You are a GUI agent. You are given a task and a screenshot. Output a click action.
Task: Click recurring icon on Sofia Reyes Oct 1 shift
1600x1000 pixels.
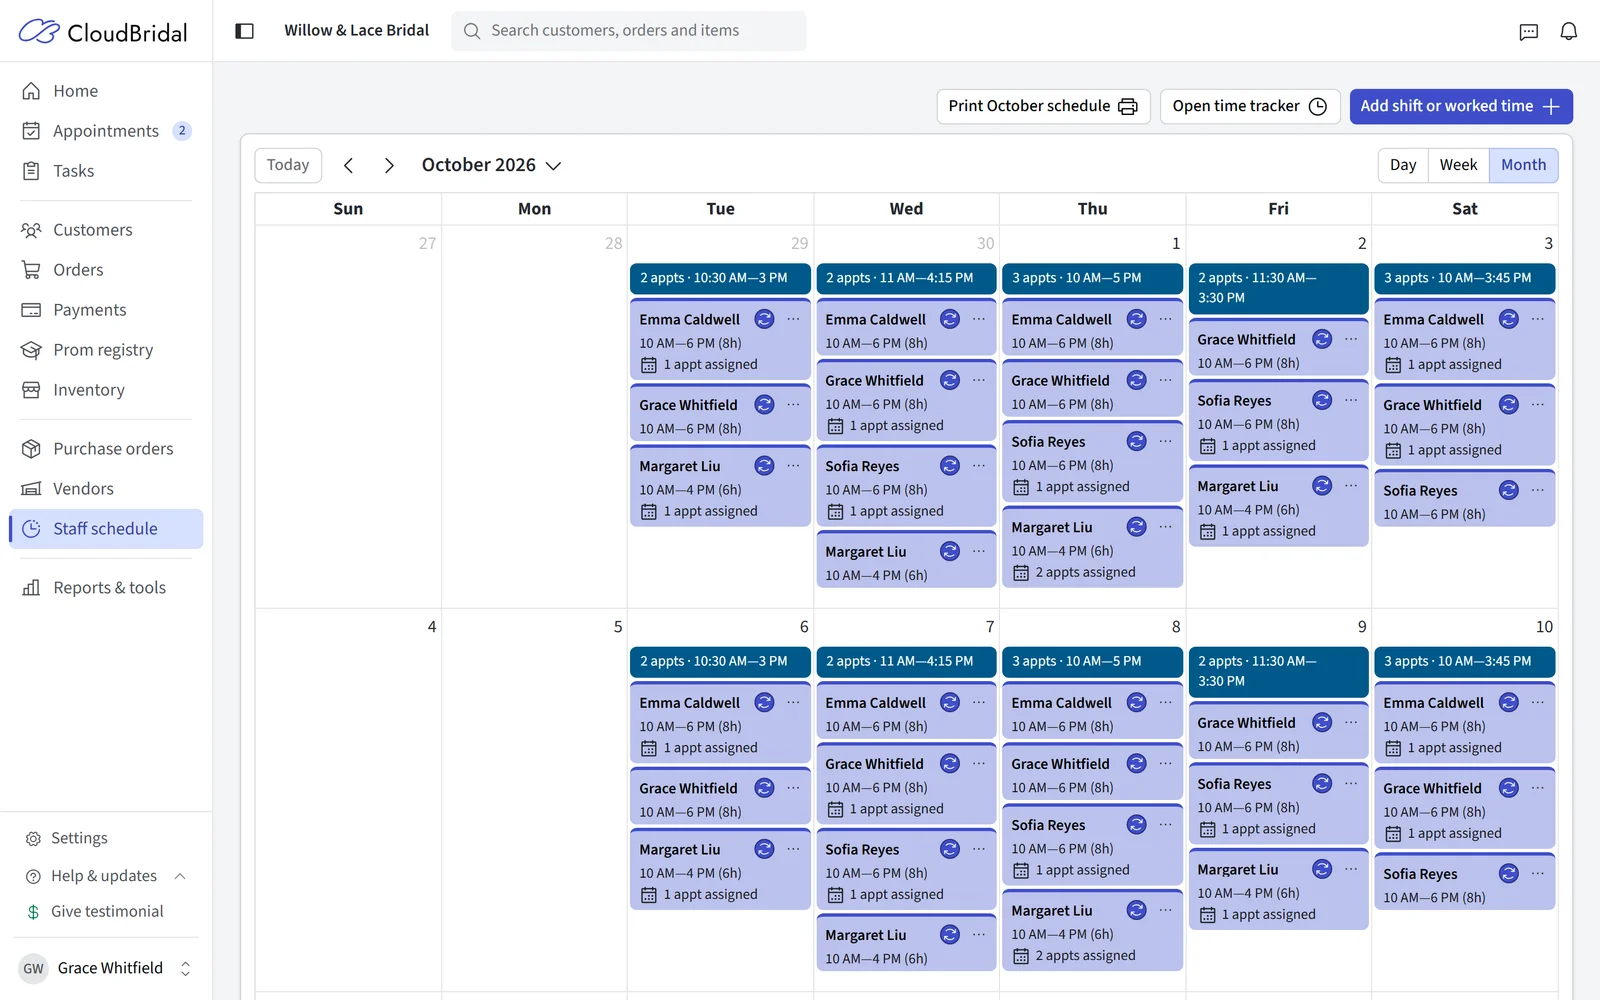click(1136, 441)
